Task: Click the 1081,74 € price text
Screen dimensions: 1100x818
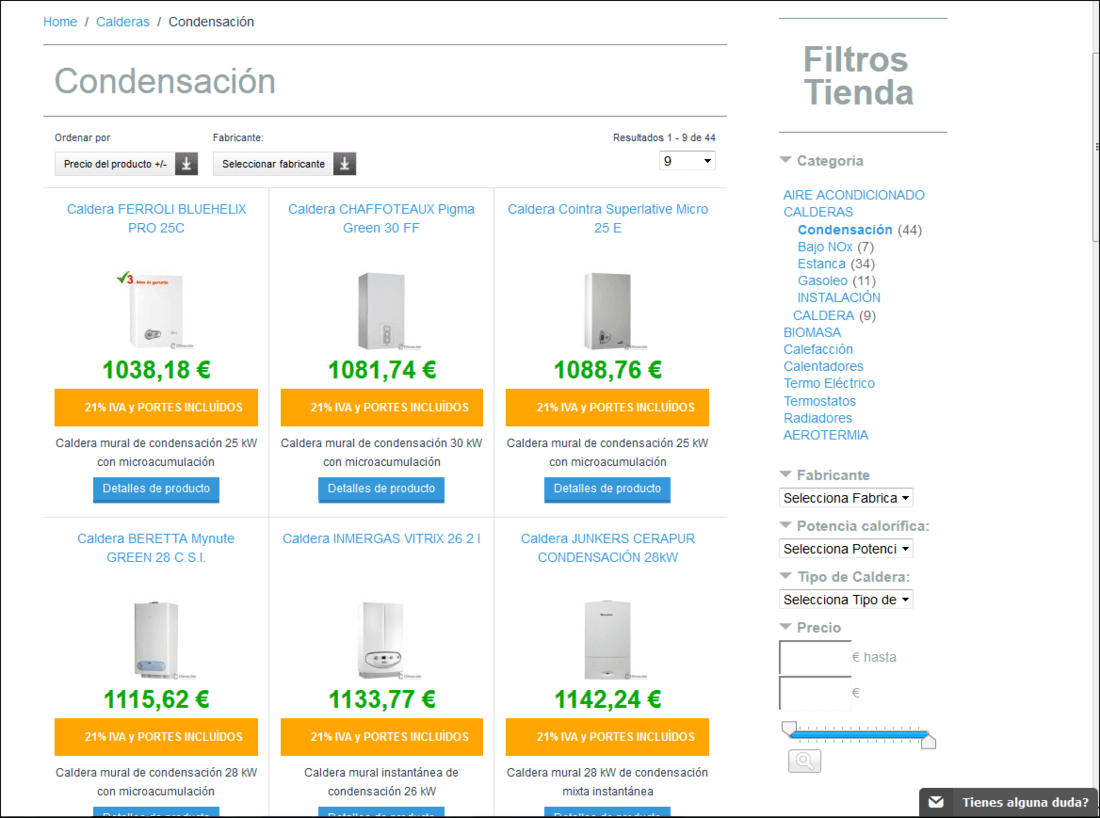Action: 382,370
